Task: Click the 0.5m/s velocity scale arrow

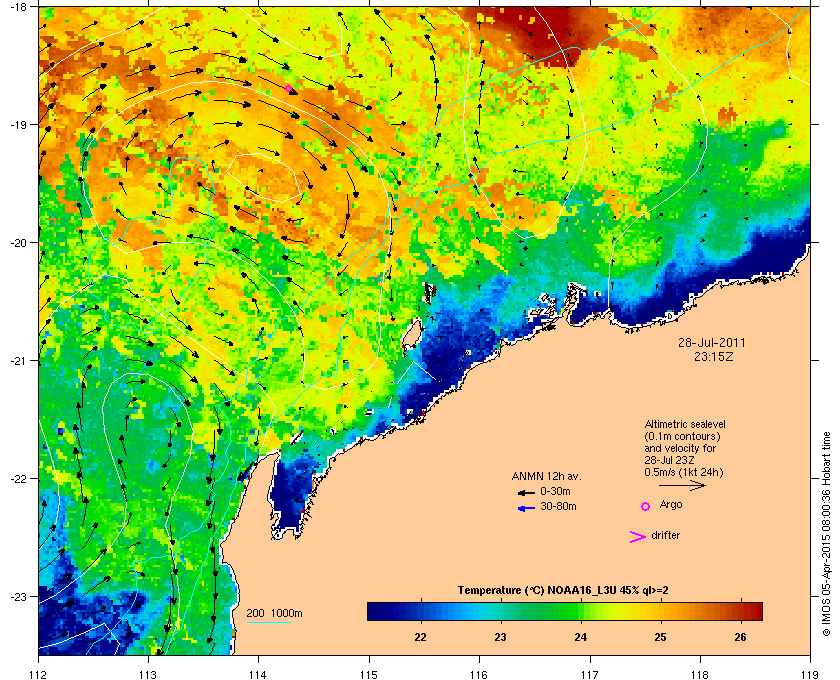Action: 682,486
